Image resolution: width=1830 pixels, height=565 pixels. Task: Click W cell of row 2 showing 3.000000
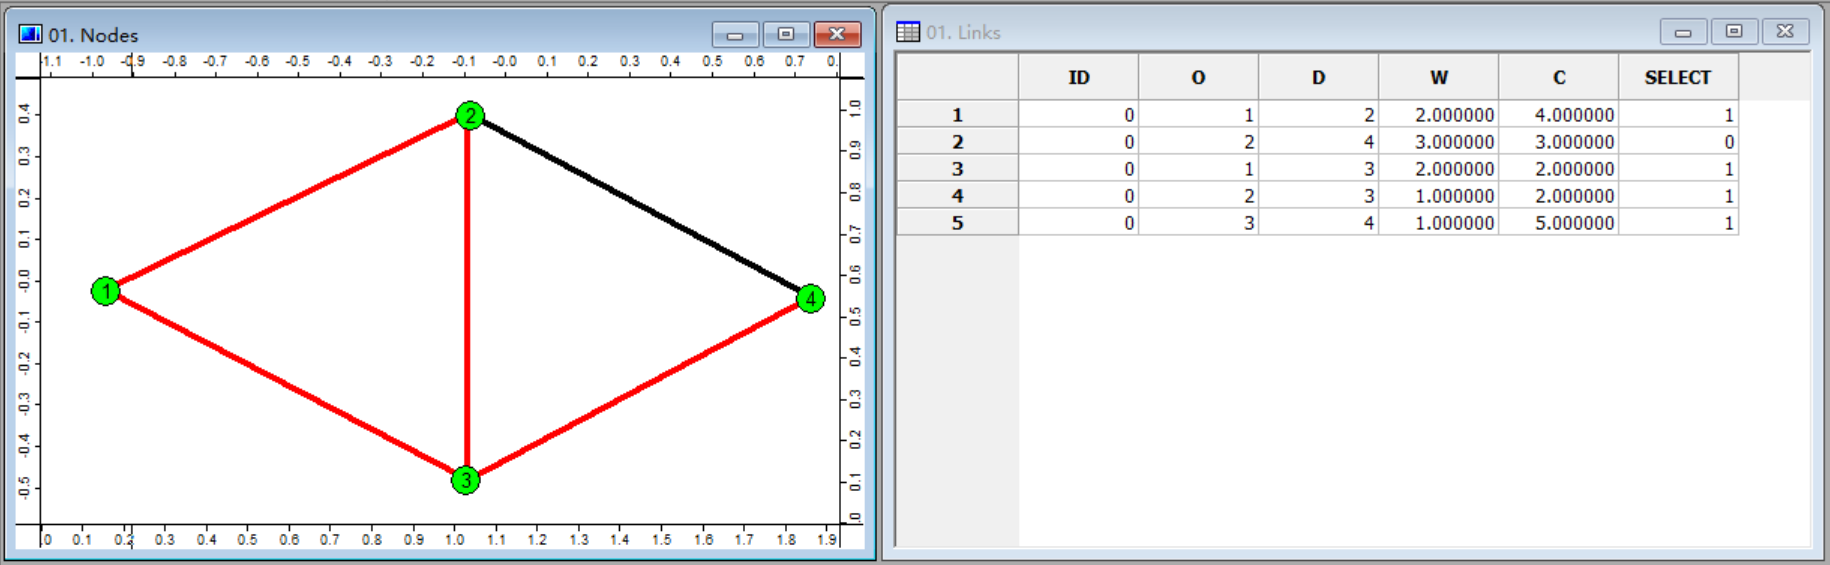(x=1438, y=141)
